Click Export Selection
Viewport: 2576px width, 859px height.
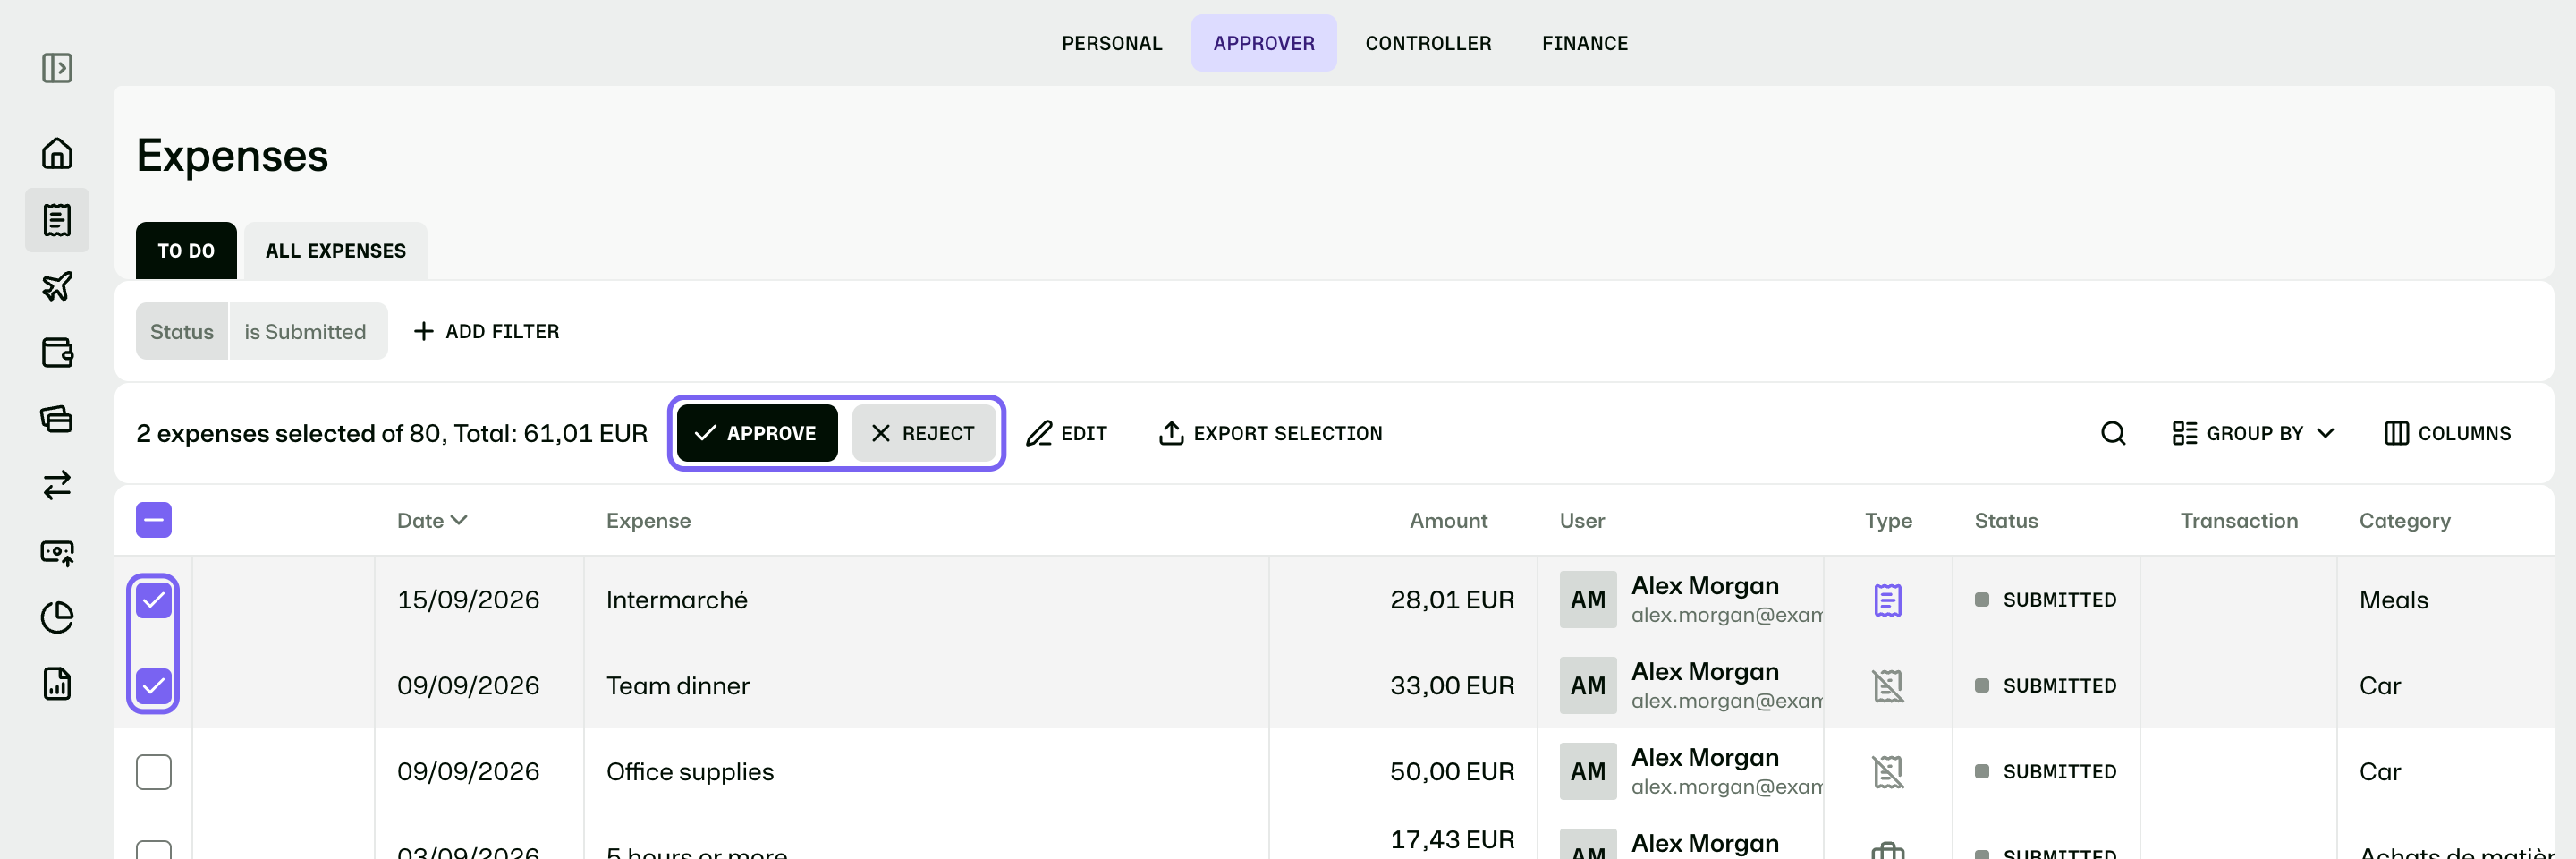pyautogui.click(x=1270, y=433)
